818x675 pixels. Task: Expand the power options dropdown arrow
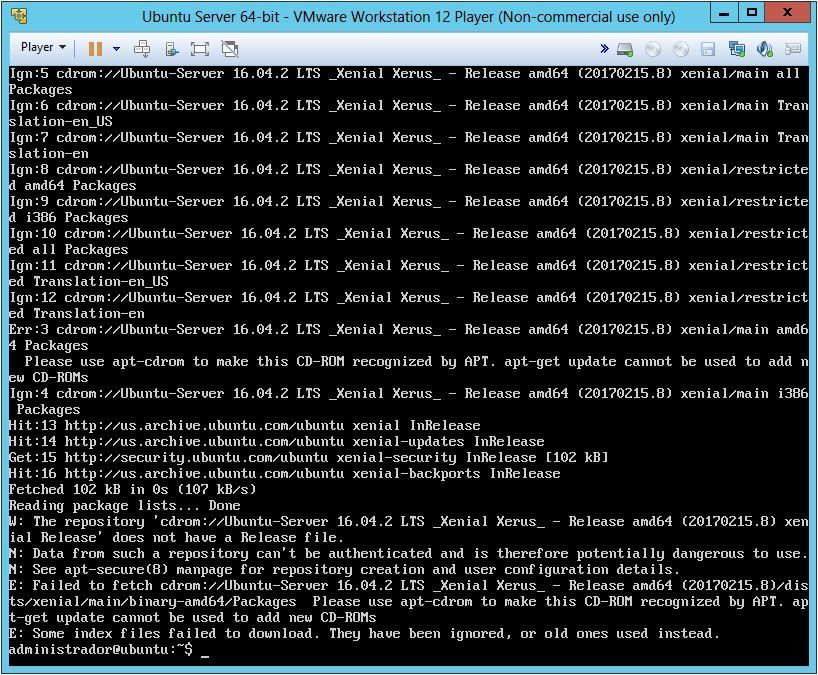click(116, 49)
